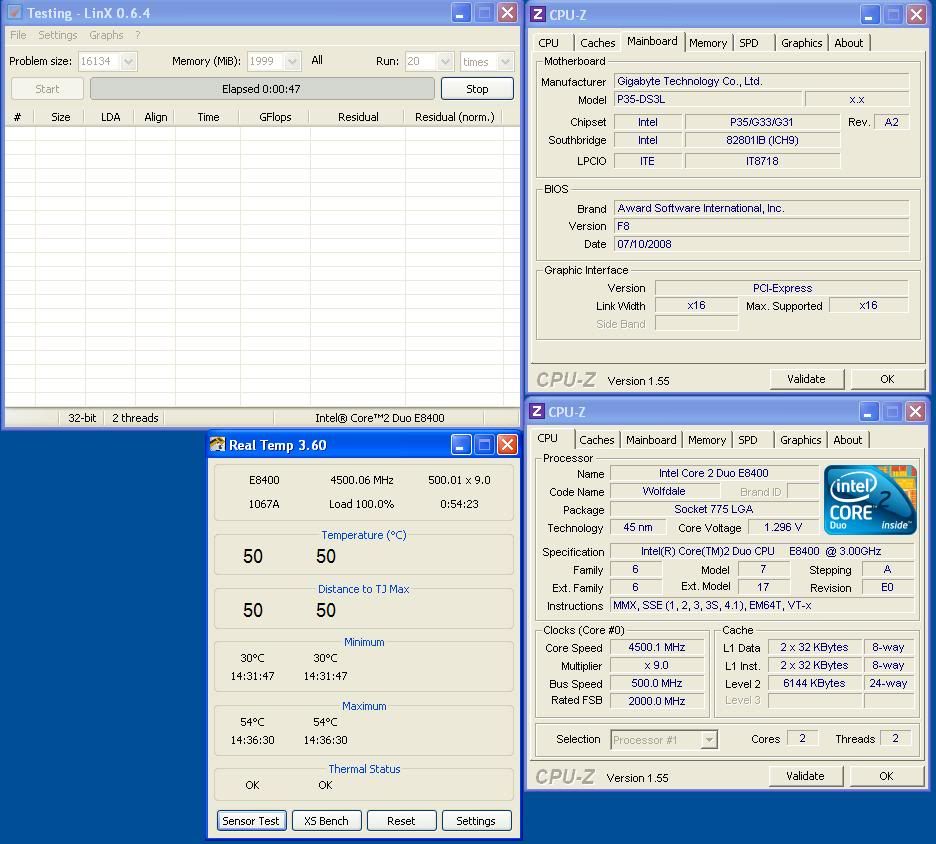This screenshot has width=936, height=844.
Task: Run the Real Temp Sensor Test
Action: pyautogui.click(x=251, y=821)
